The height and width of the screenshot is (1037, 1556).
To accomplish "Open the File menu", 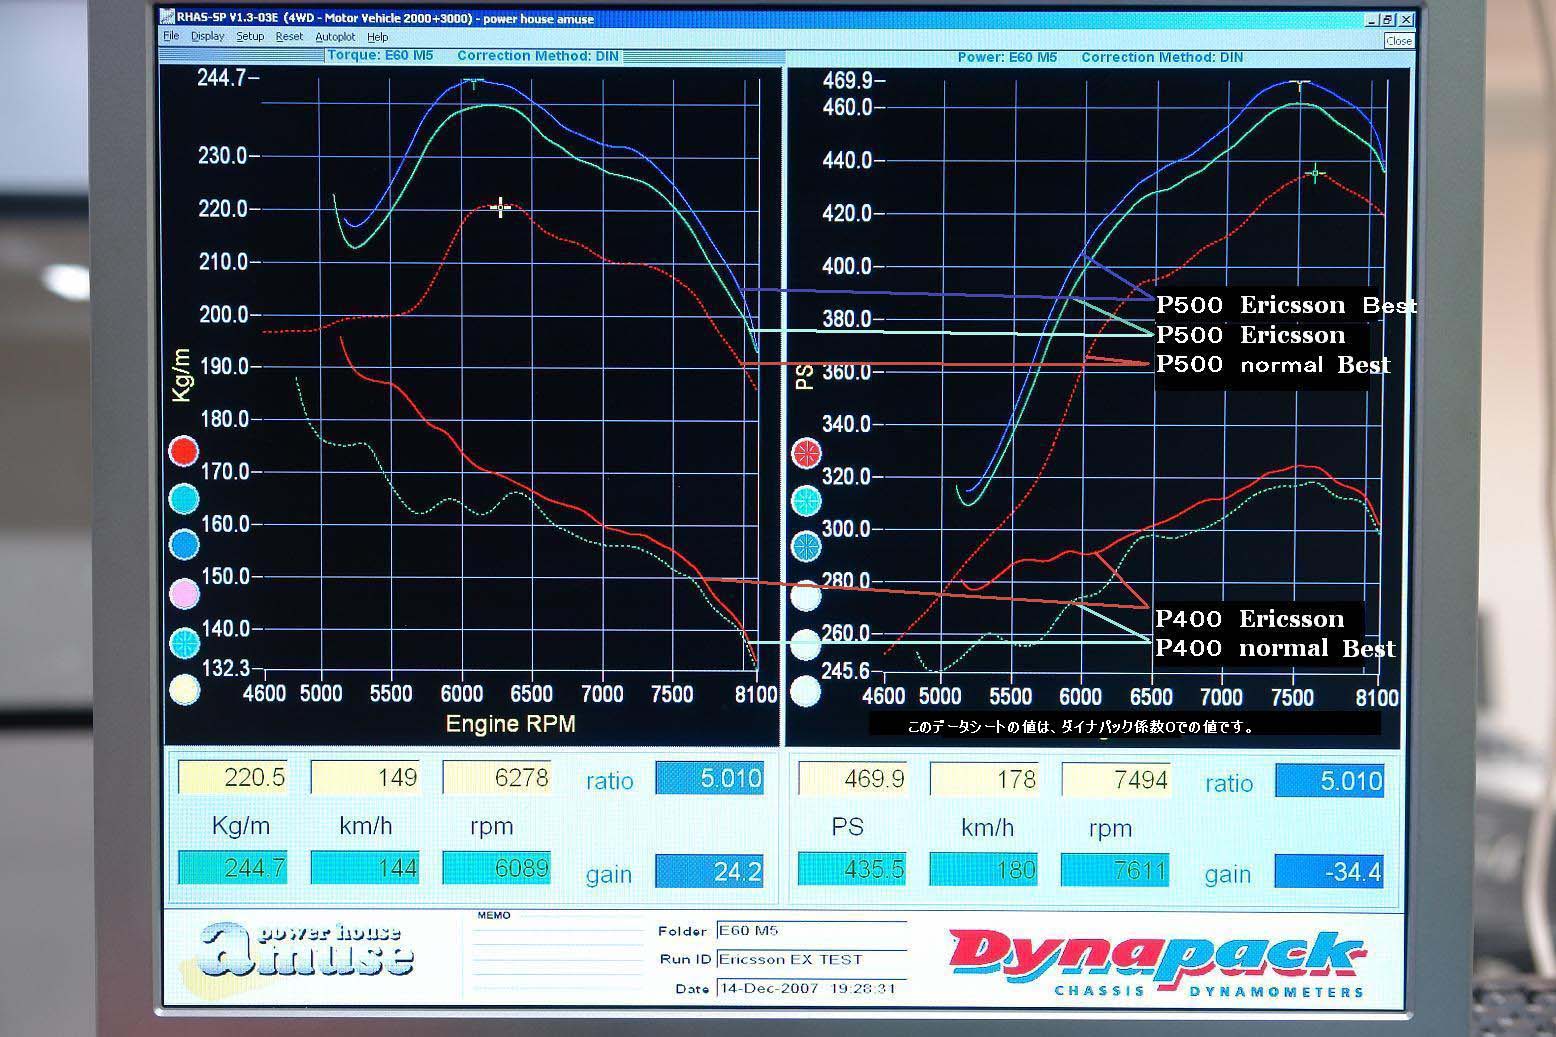I will tap(171, 36).
